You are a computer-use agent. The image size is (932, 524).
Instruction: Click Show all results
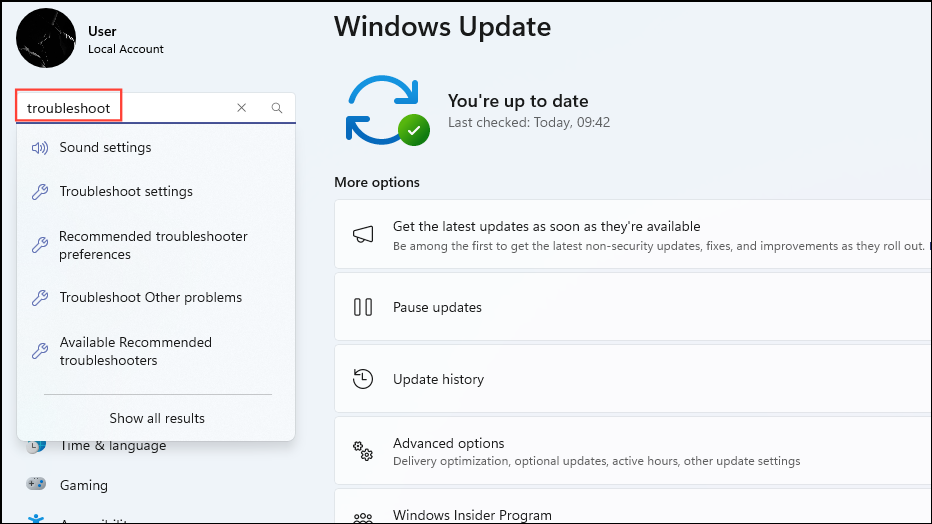pyautogui.click(x=157, y=418)
